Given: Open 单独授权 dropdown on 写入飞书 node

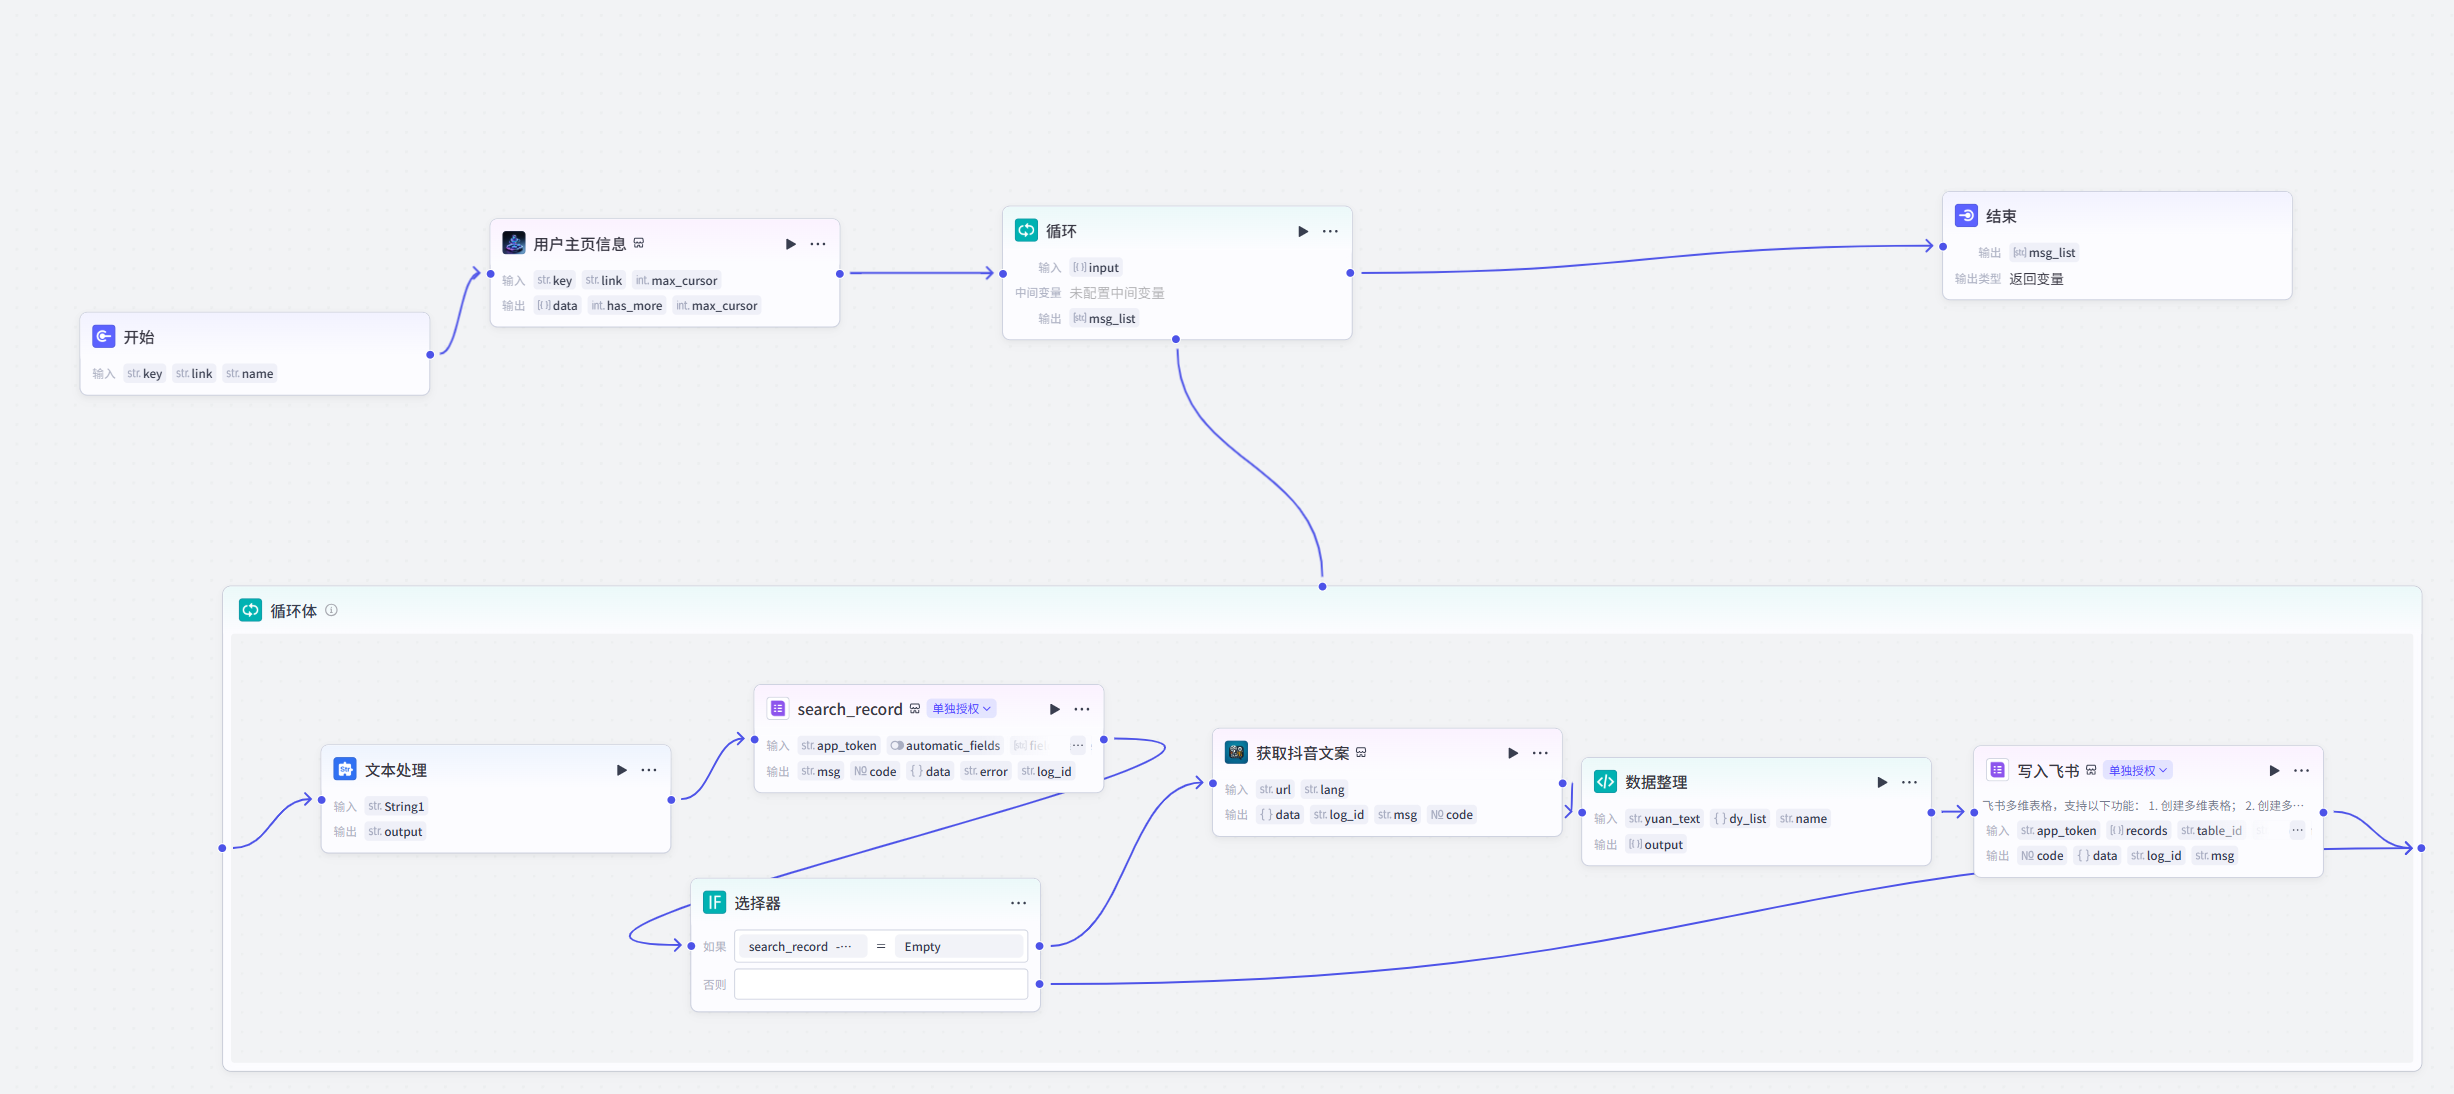Looking at the screenshot, I should 2137,770.
